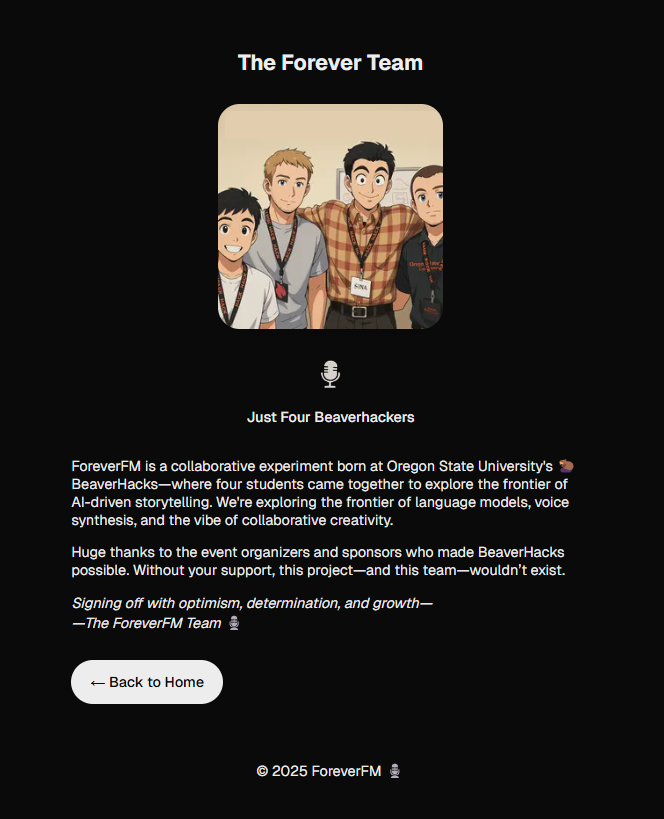Click the footer microphone emoji after ForeverFM
Viewport: 664px width, 819px height.
click(395, 771)
